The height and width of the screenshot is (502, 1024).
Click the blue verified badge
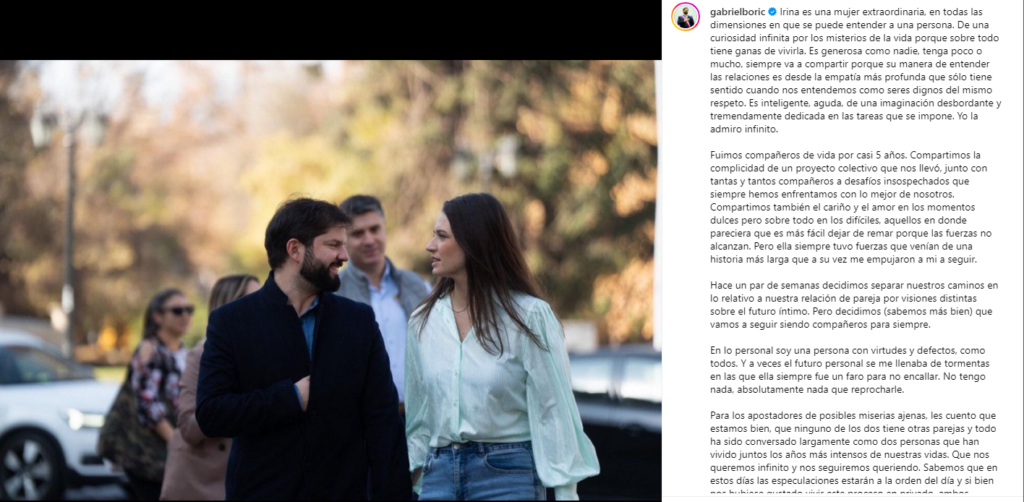(x=772, y=12)
